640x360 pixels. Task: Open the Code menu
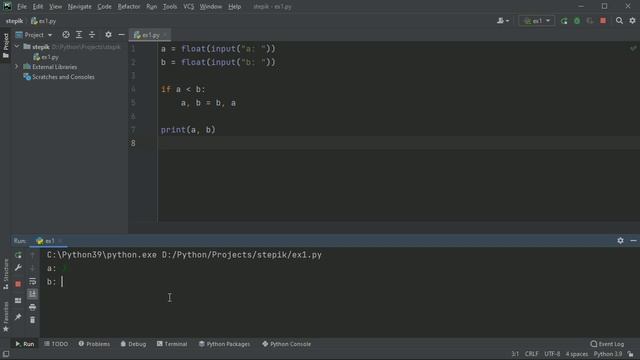(104, 7)
